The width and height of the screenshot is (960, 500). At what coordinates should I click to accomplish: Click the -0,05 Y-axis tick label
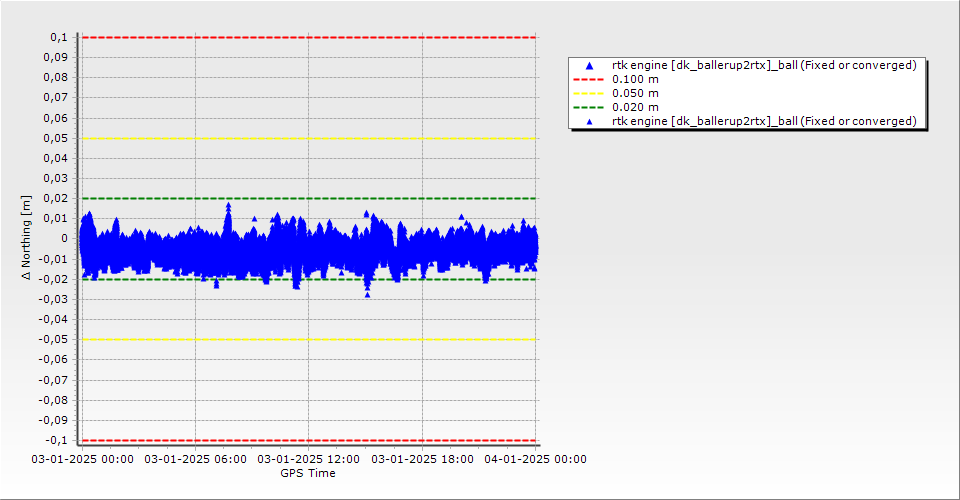(x=54, y=340)
